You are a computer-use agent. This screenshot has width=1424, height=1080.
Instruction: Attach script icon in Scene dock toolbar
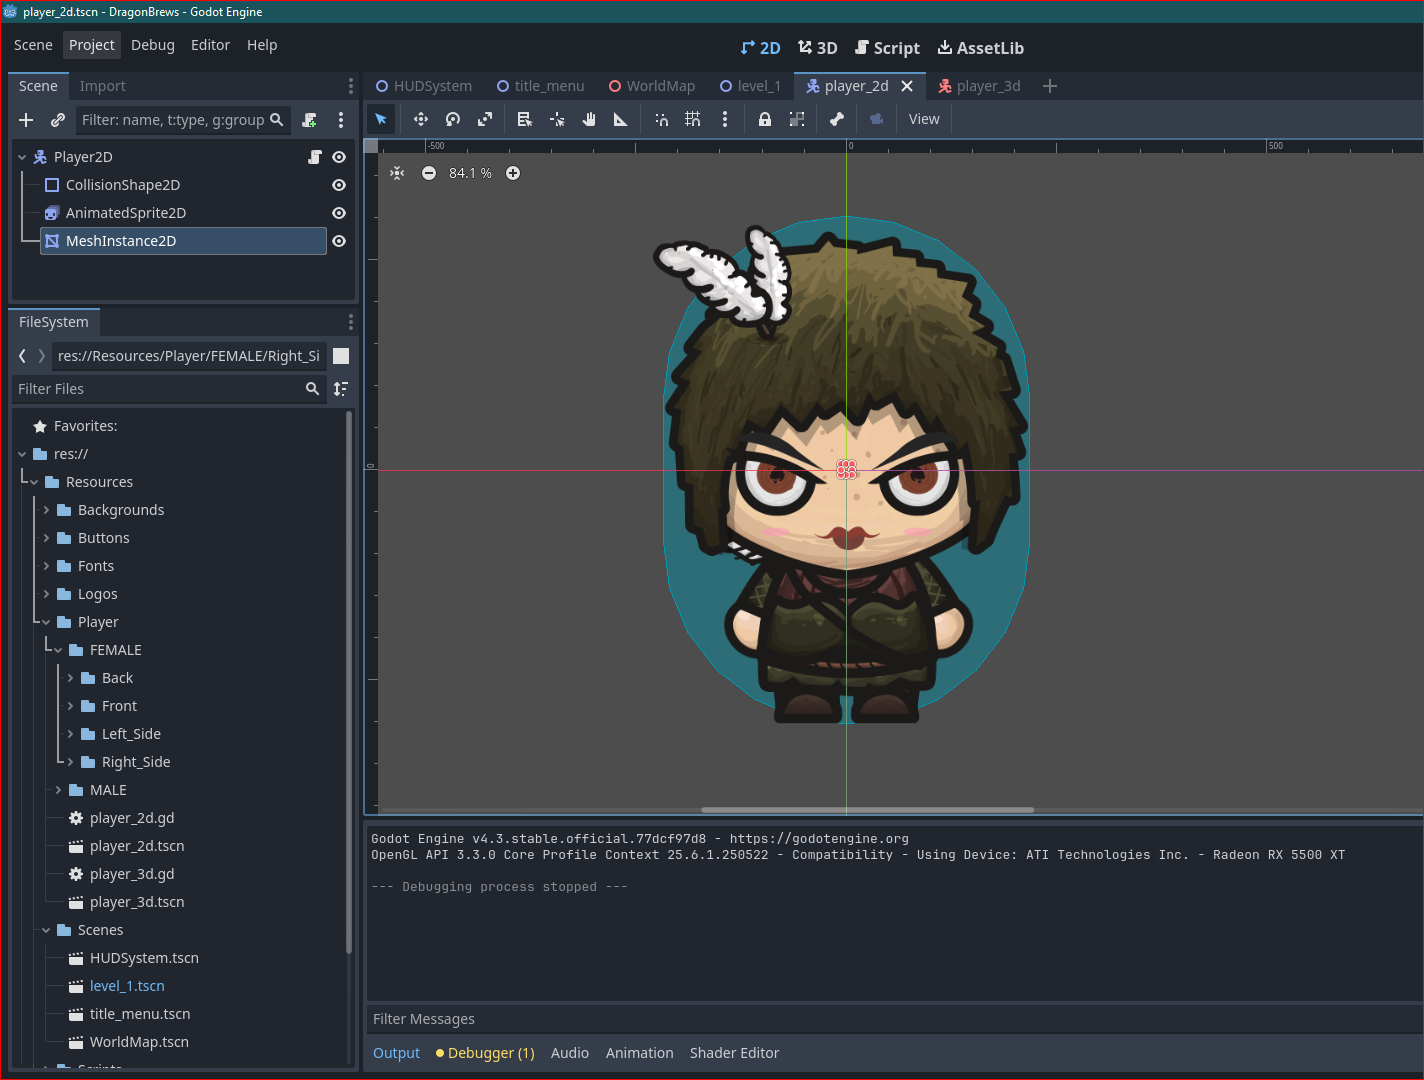click(x=310, y=120)
